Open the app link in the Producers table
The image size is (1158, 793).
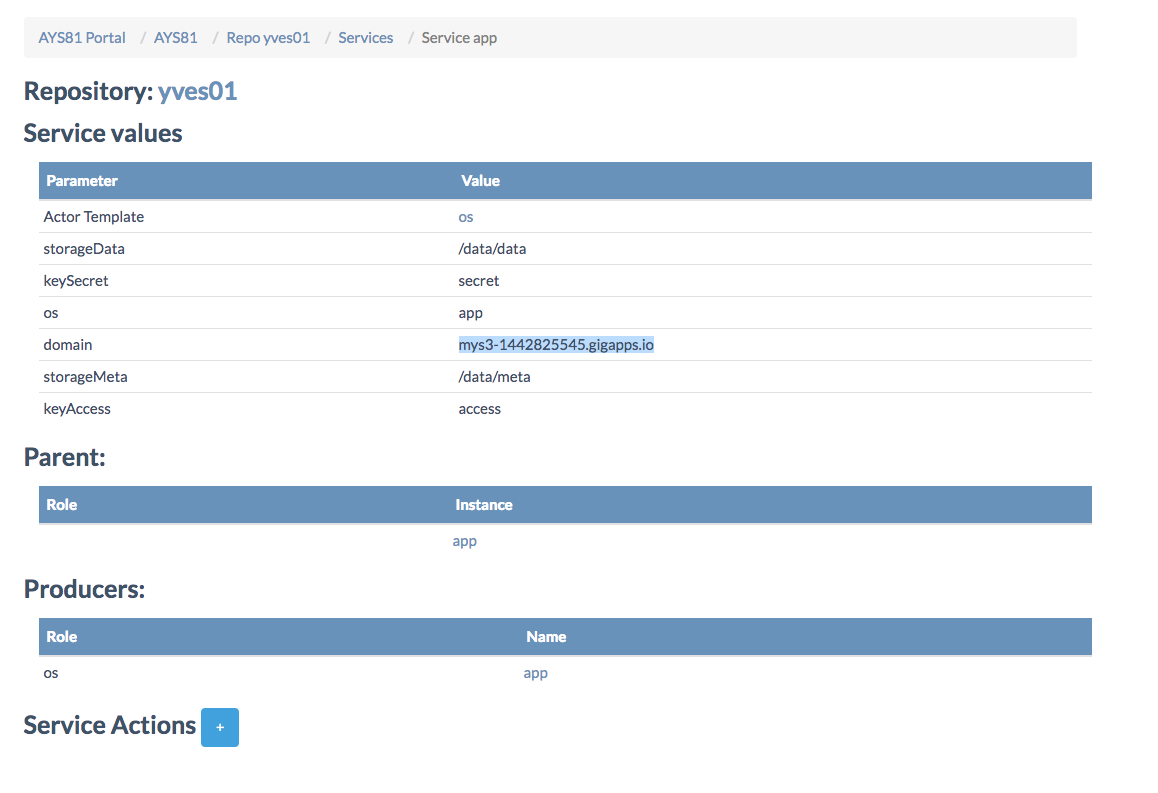click(536, 673)
